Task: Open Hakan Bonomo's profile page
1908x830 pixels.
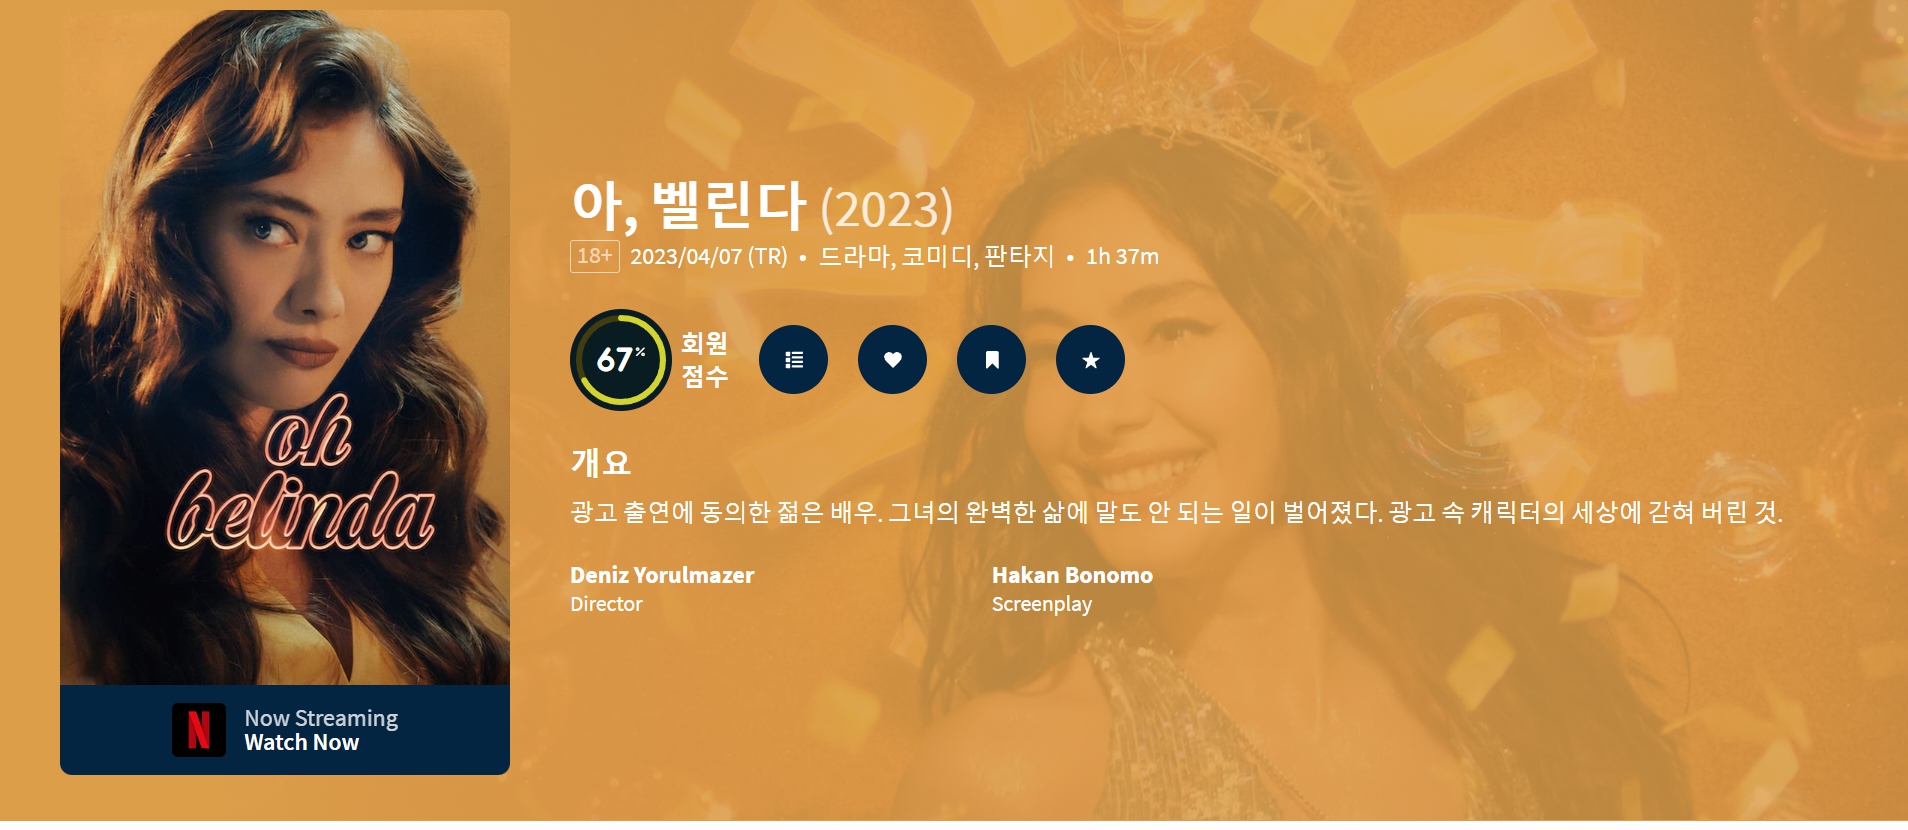Action: pos(1072,575)
